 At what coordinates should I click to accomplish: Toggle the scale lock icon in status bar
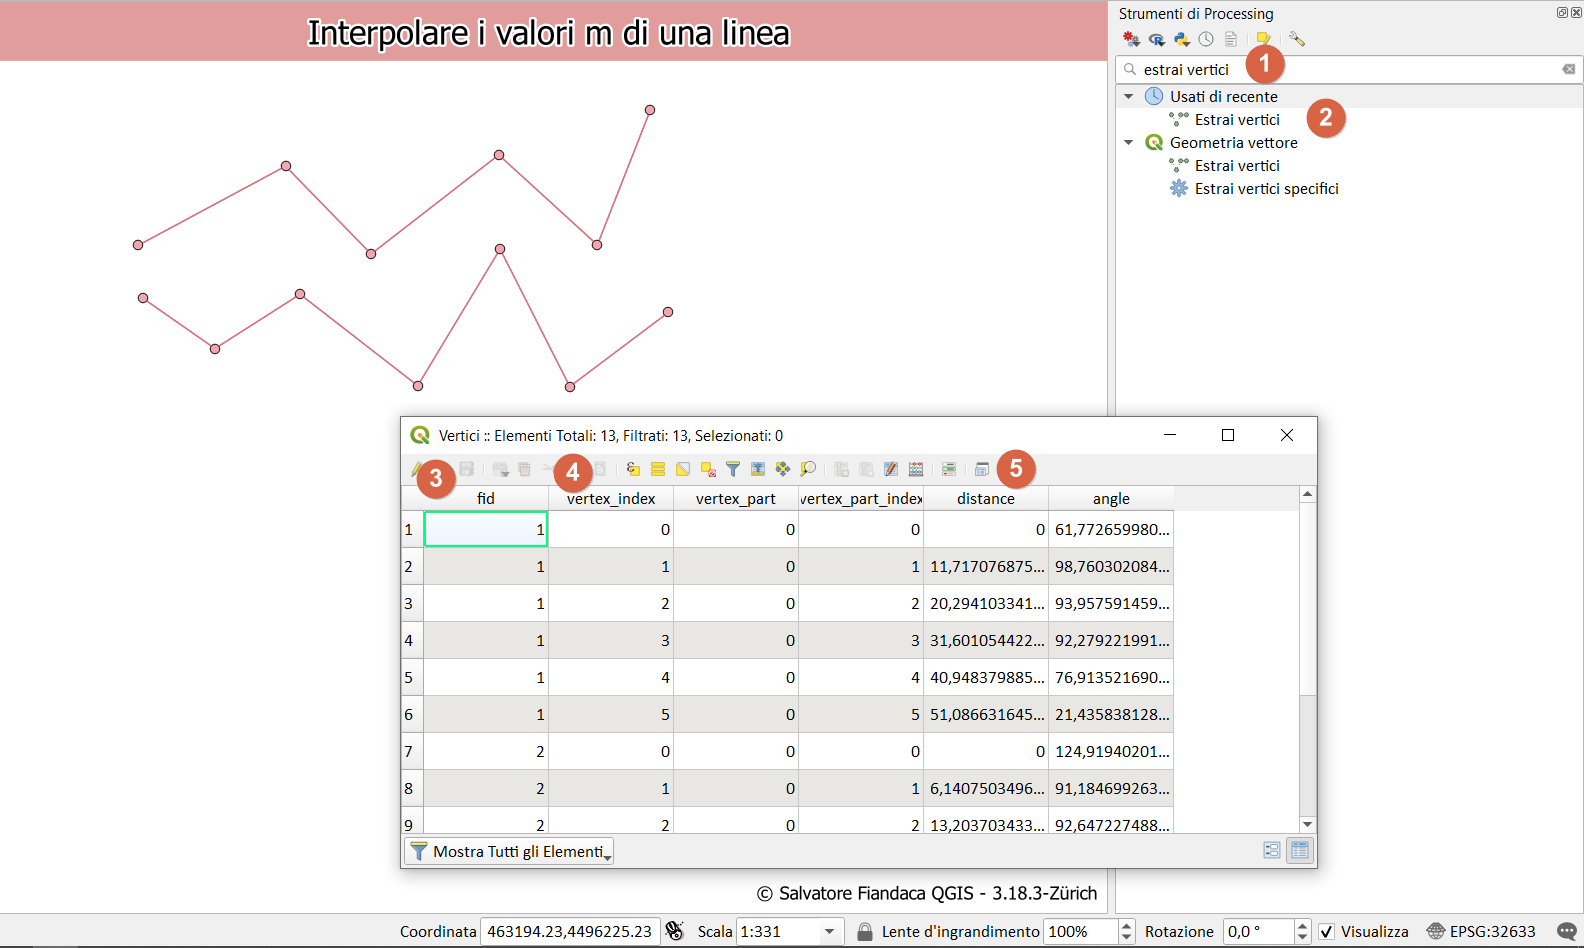click(x=865, y=932)
